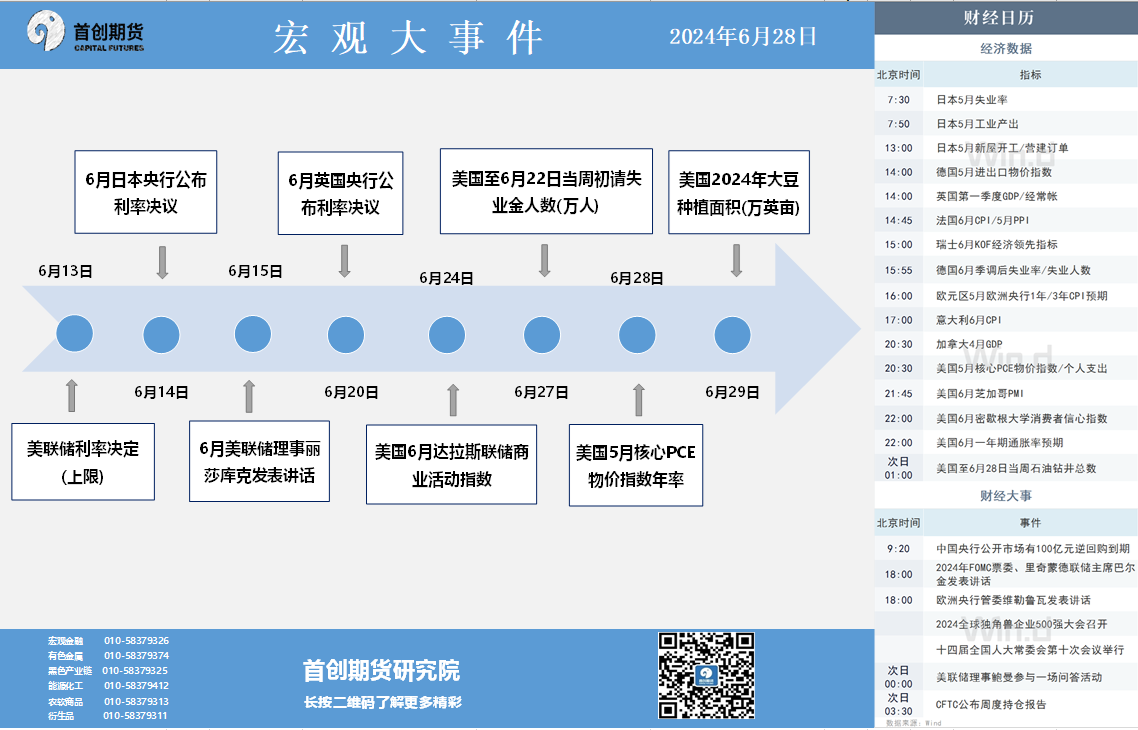
Task: Click the 美国至6月28日当周石油钻井总数 row
Action: coord(1006,468)
